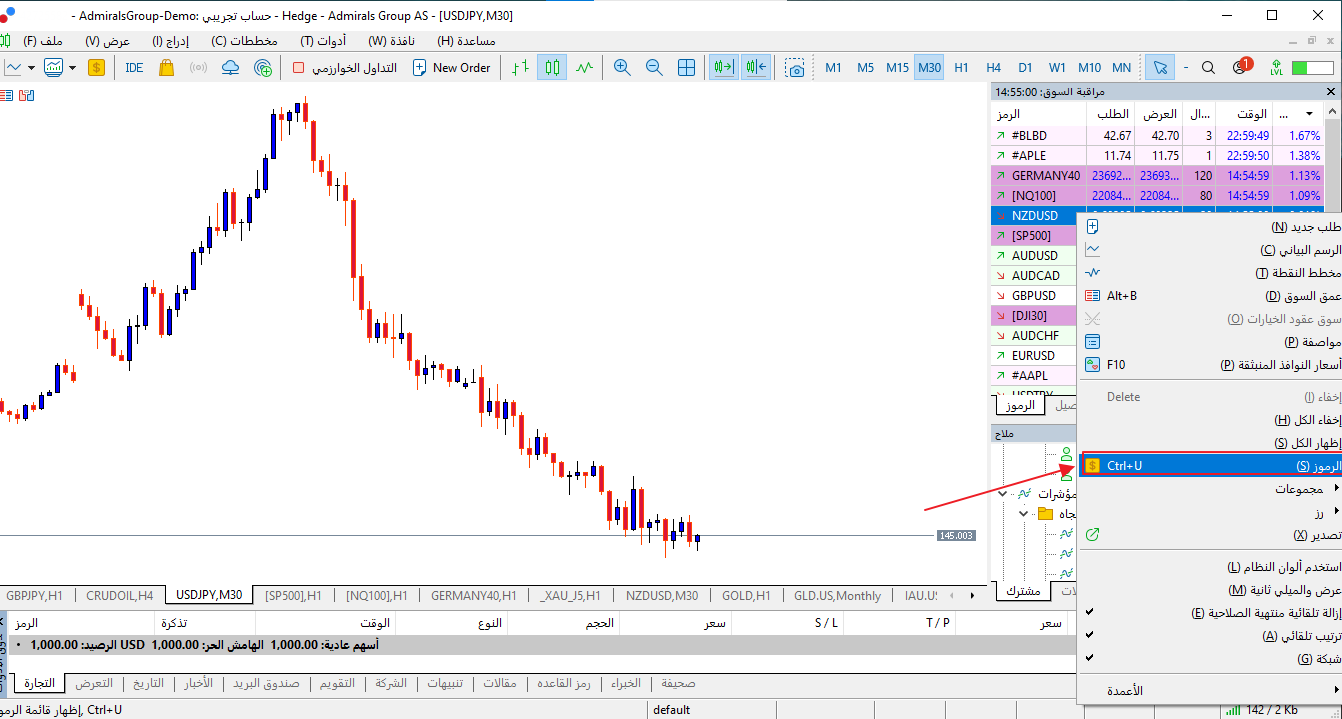Click the green LVL icon
The image size is (1342, 719).
pos(1276,68)
